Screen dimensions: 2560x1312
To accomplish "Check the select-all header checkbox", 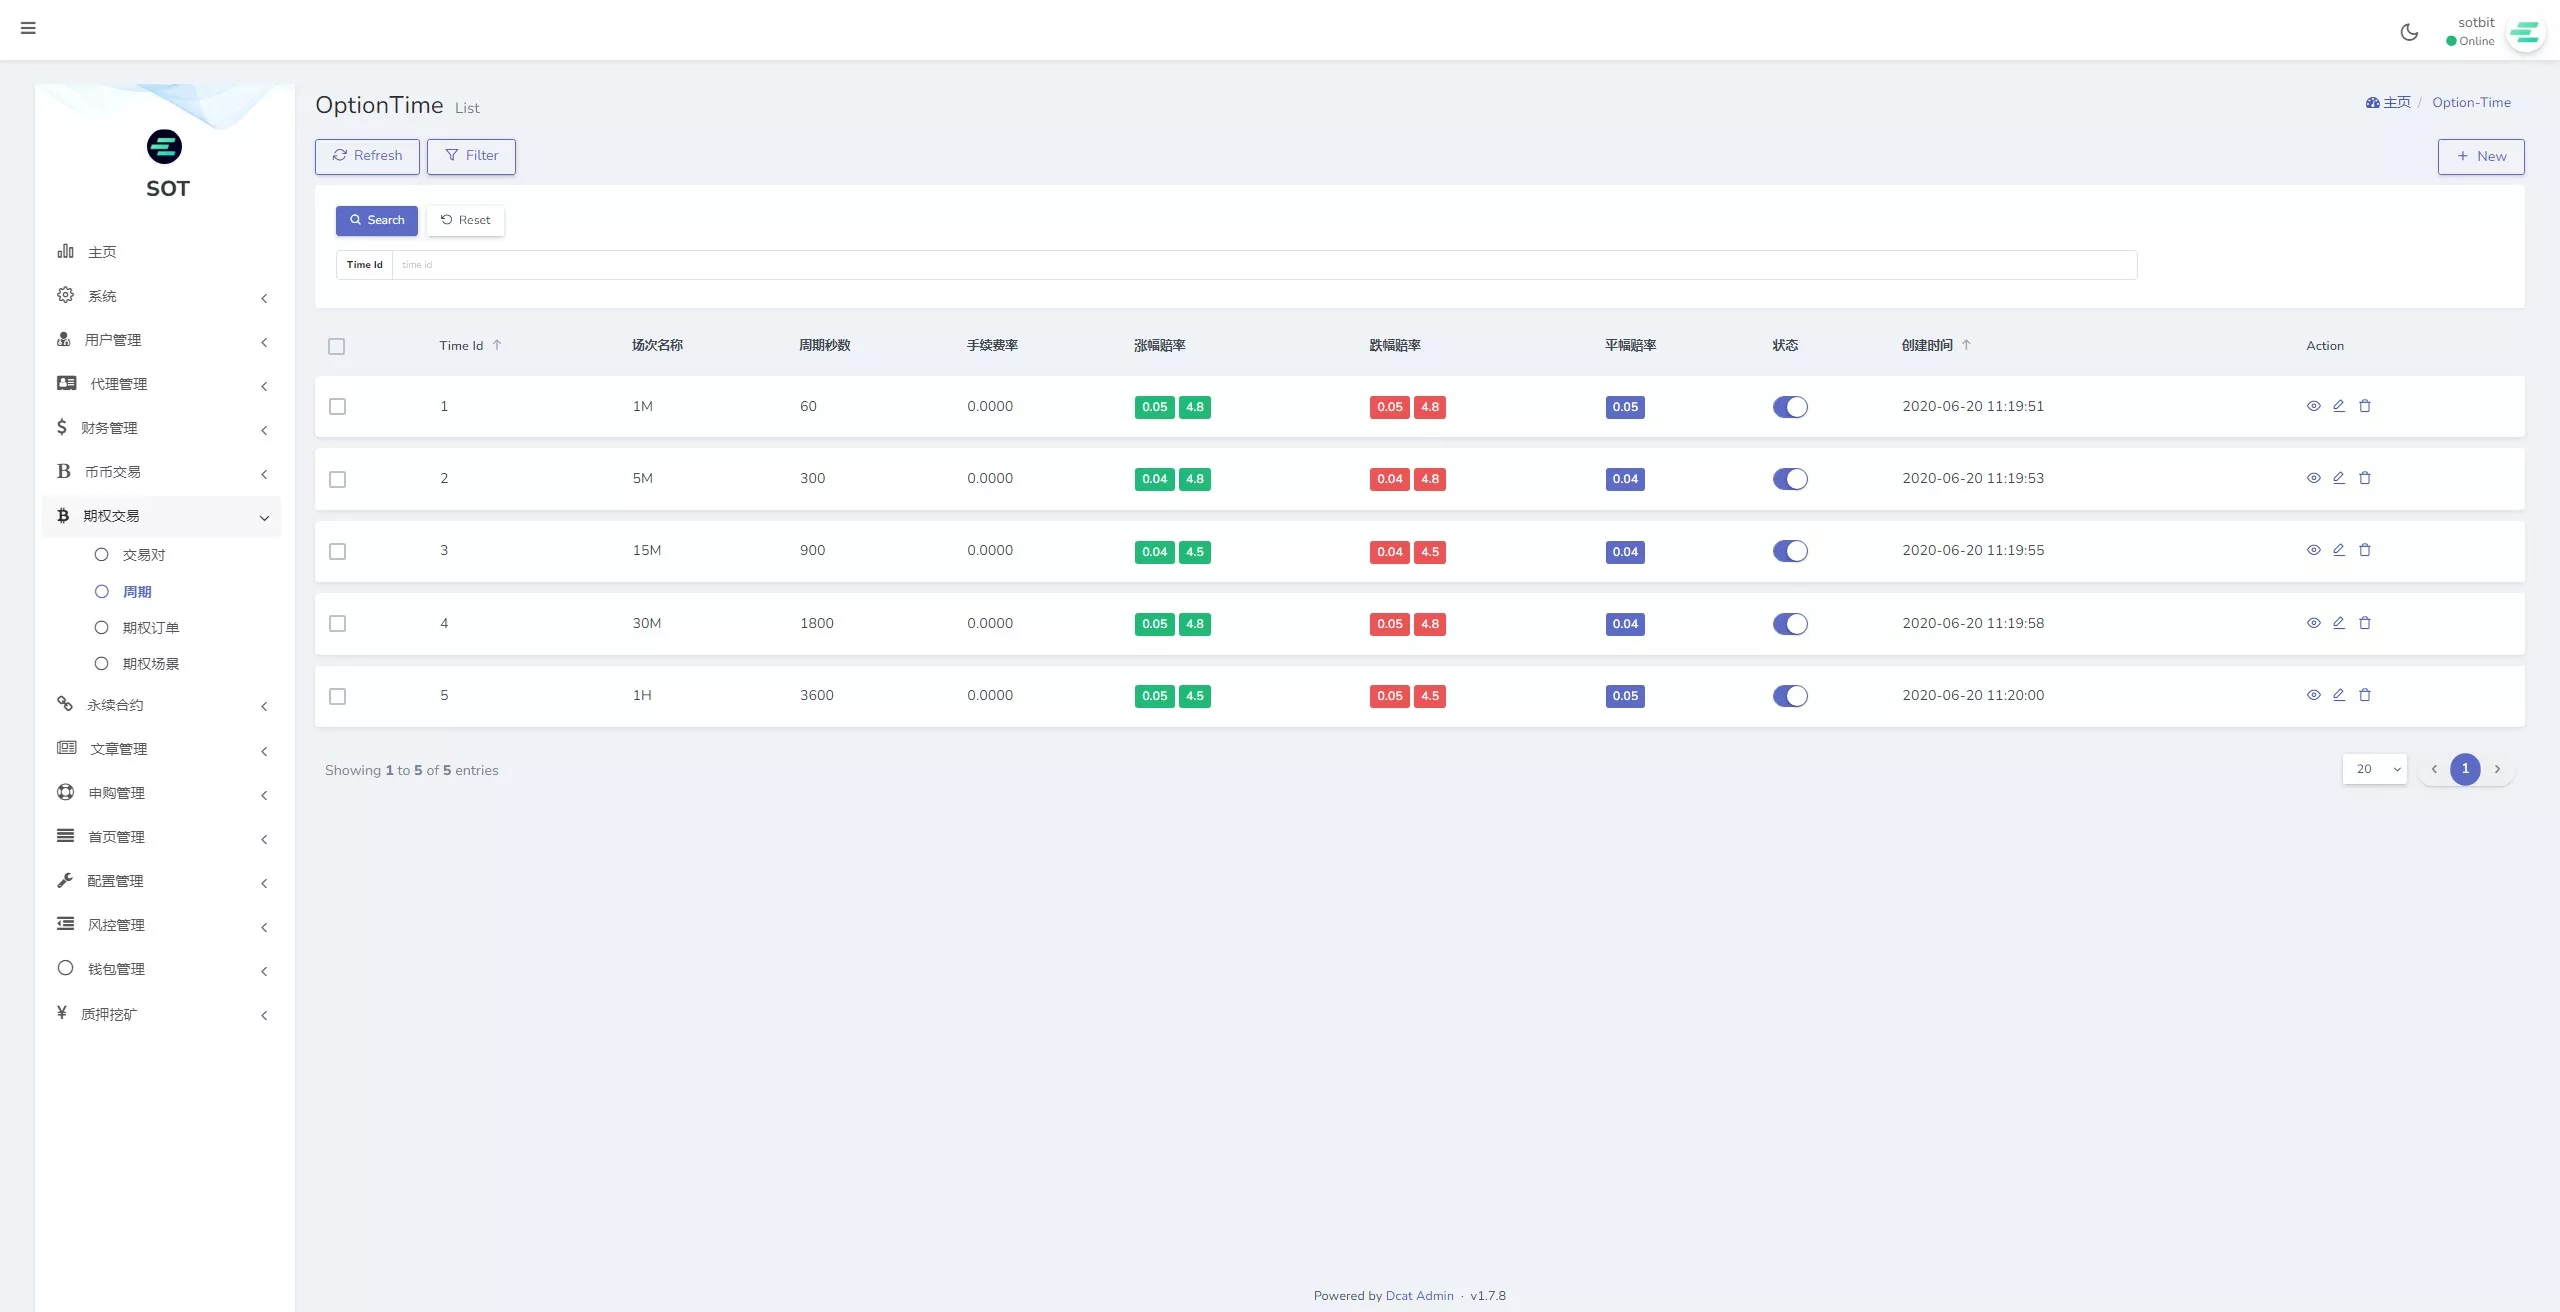I will click(337, 346).
